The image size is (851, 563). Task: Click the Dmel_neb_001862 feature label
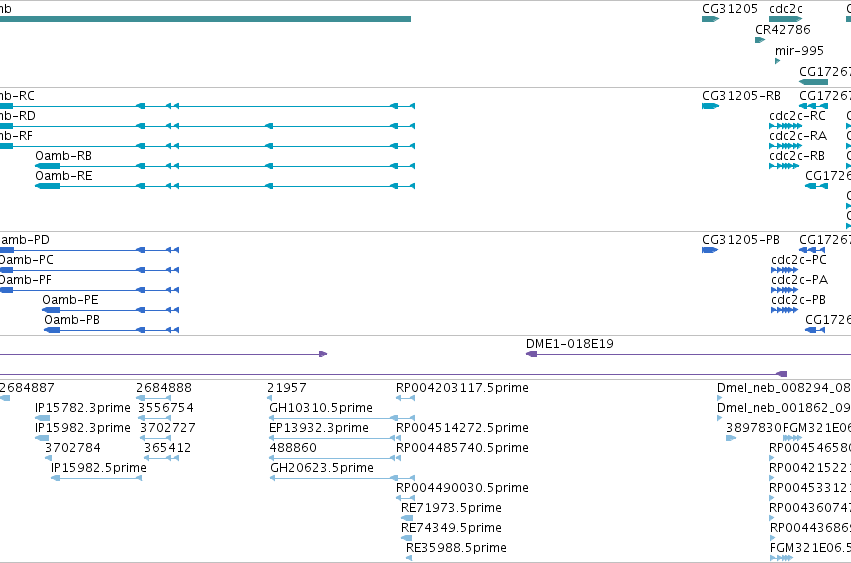[784, 408]
